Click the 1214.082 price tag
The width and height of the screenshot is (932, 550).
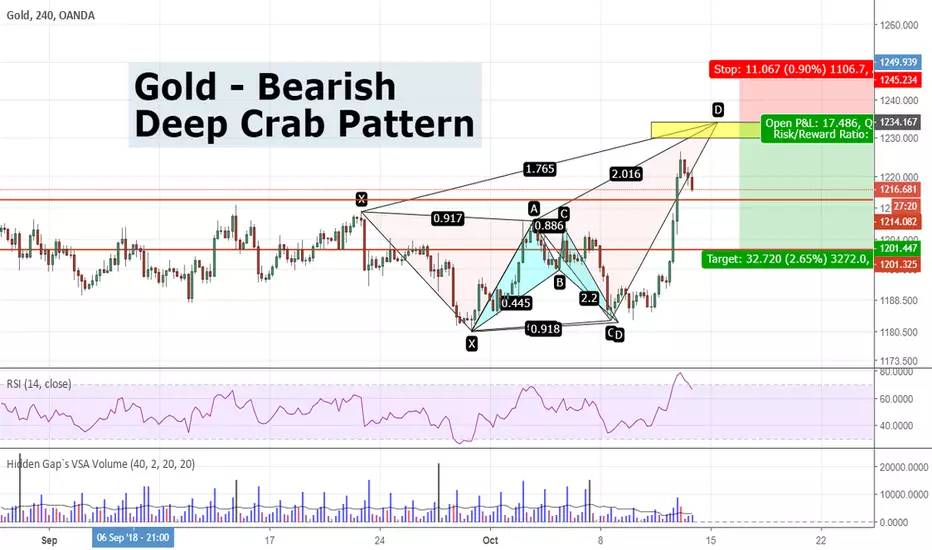point(898,222)
